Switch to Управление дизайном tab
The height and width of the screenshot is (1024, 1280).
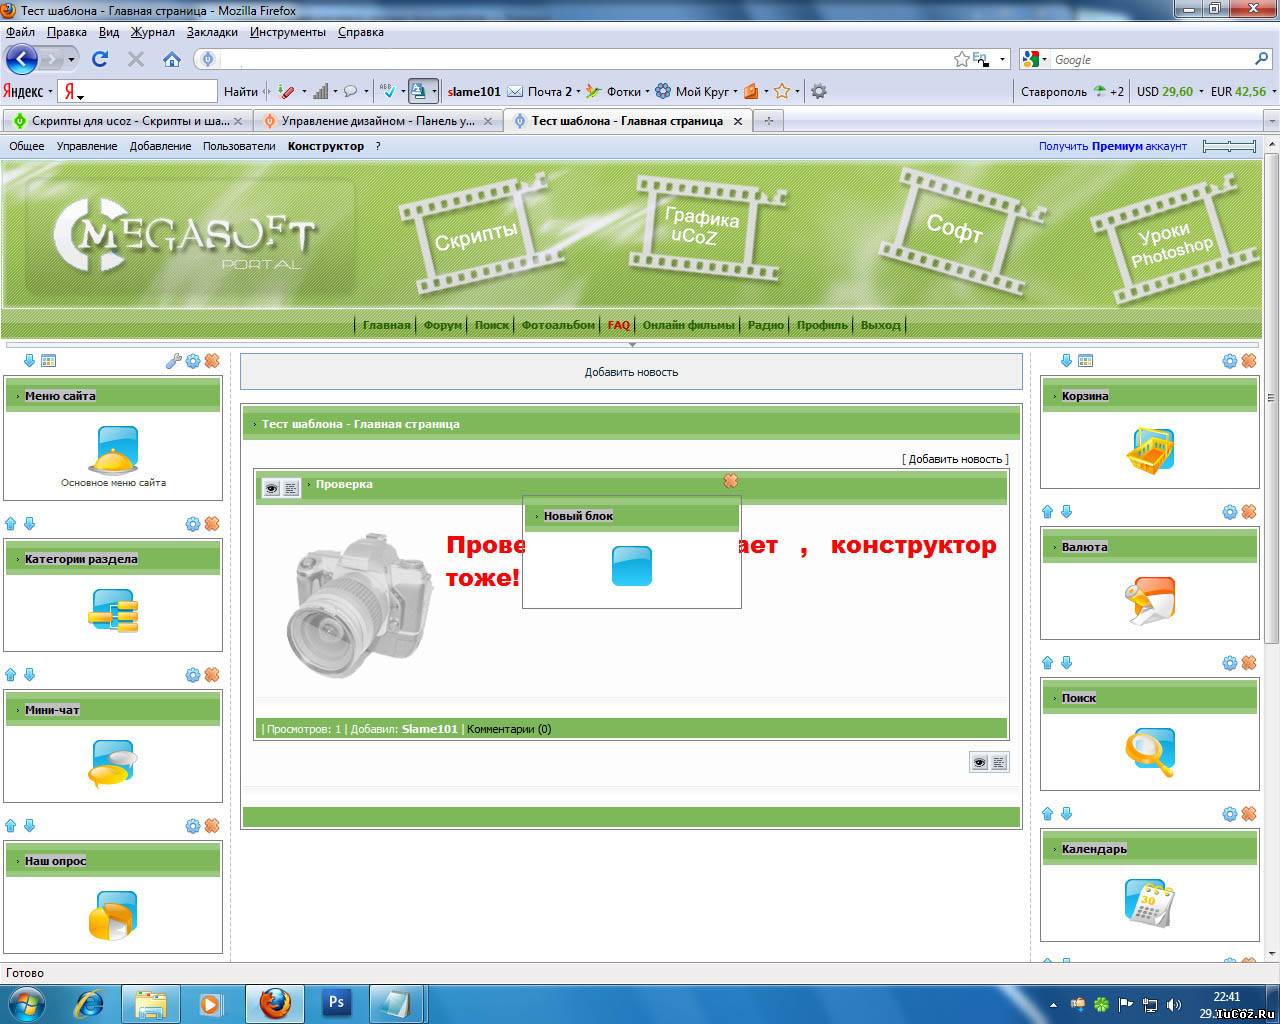(377, 121)
